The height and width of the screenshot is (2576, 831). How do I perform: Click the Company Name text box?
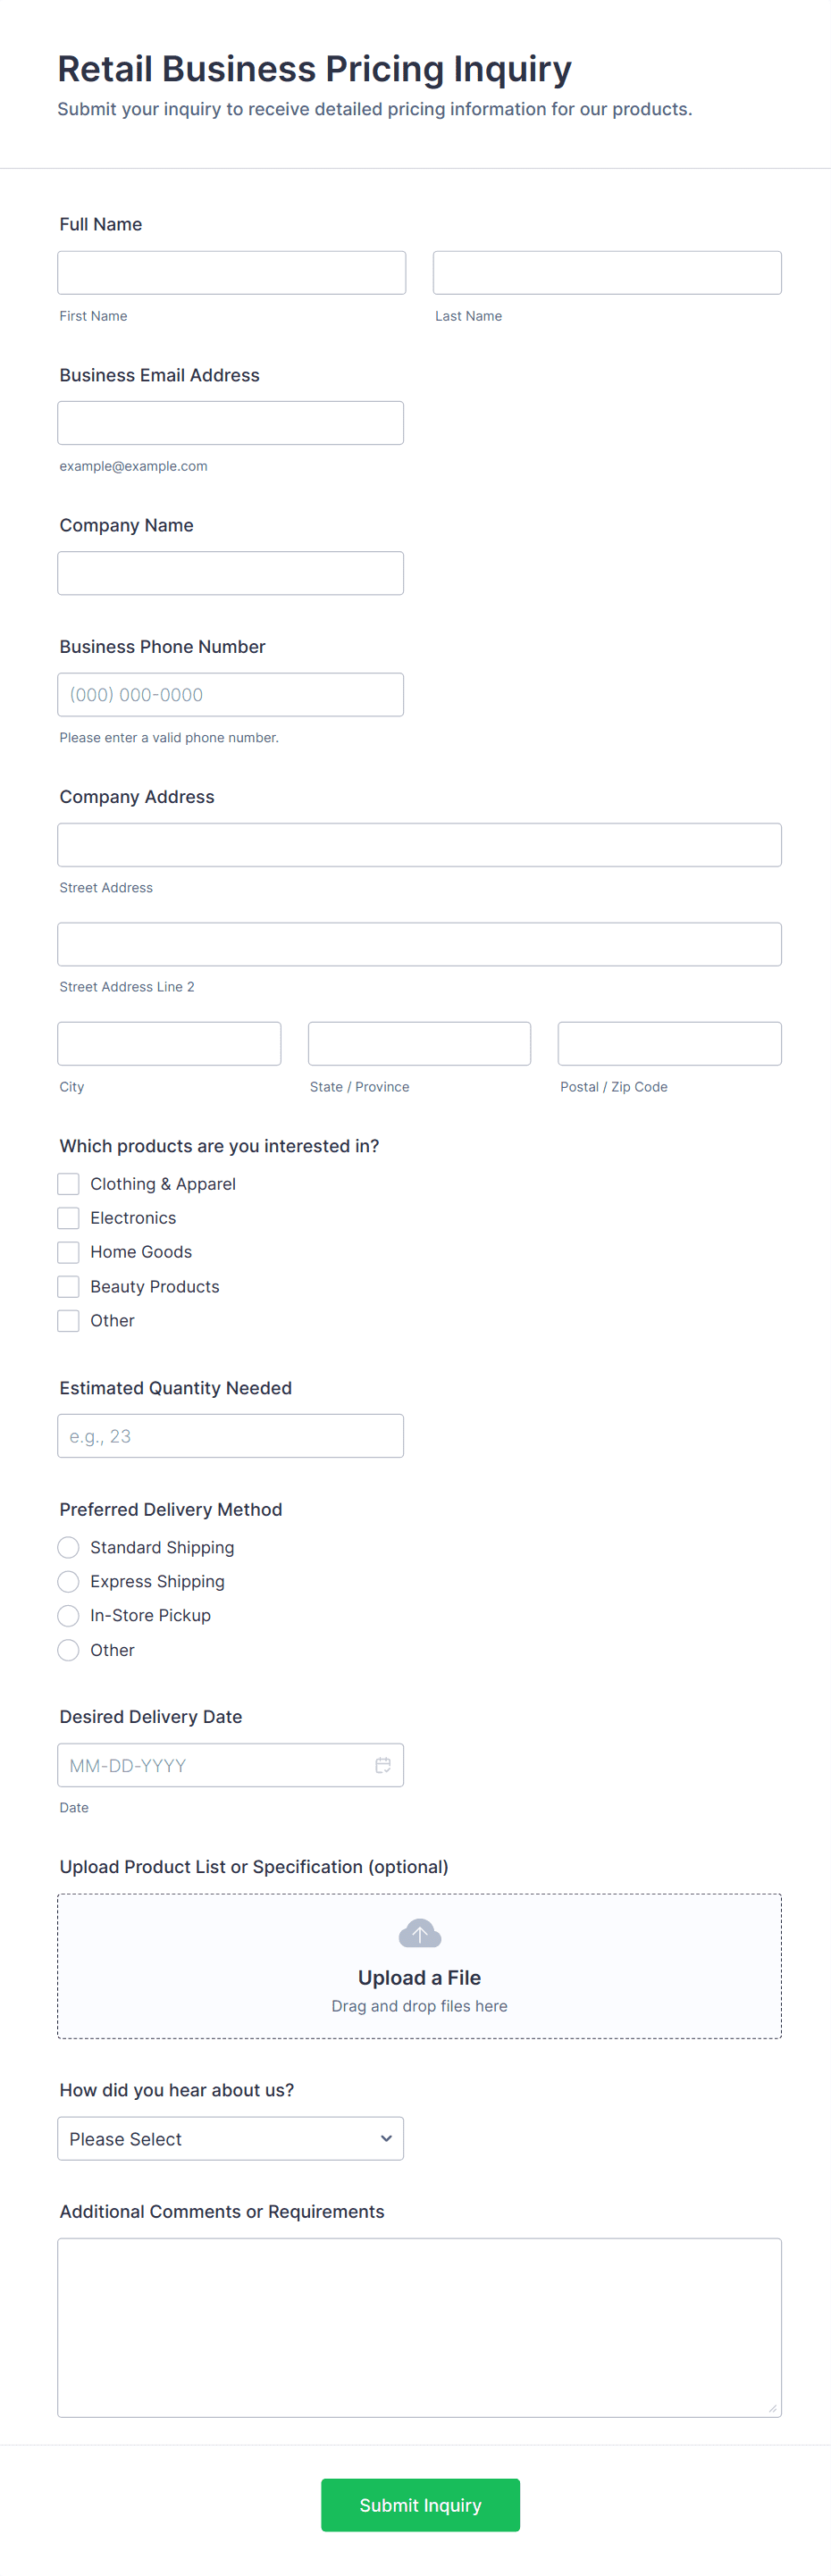coord(231,573)
